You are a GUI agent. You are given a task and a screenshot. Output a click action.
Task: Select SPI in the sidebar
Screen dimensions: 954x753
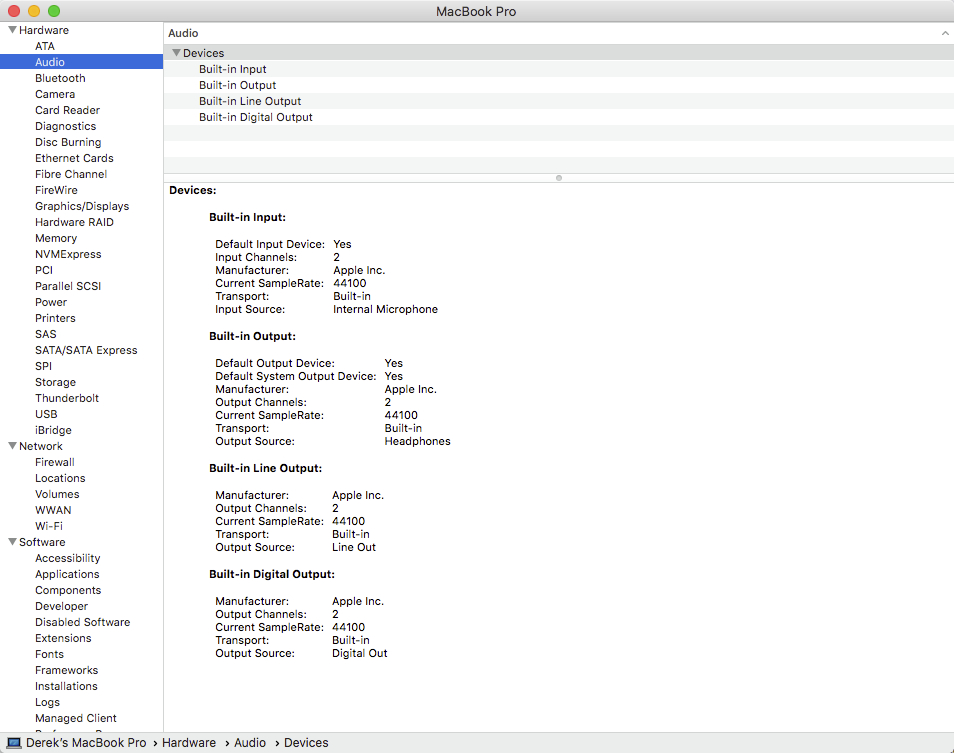[x=44, y=366]
